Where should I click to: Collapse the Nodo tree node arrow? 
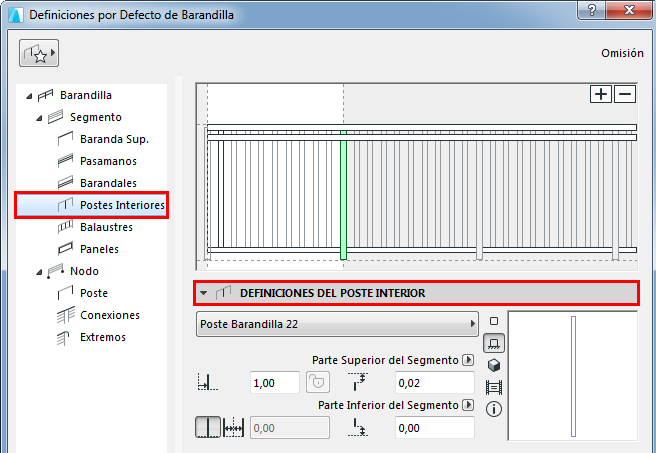pos(39,272)
